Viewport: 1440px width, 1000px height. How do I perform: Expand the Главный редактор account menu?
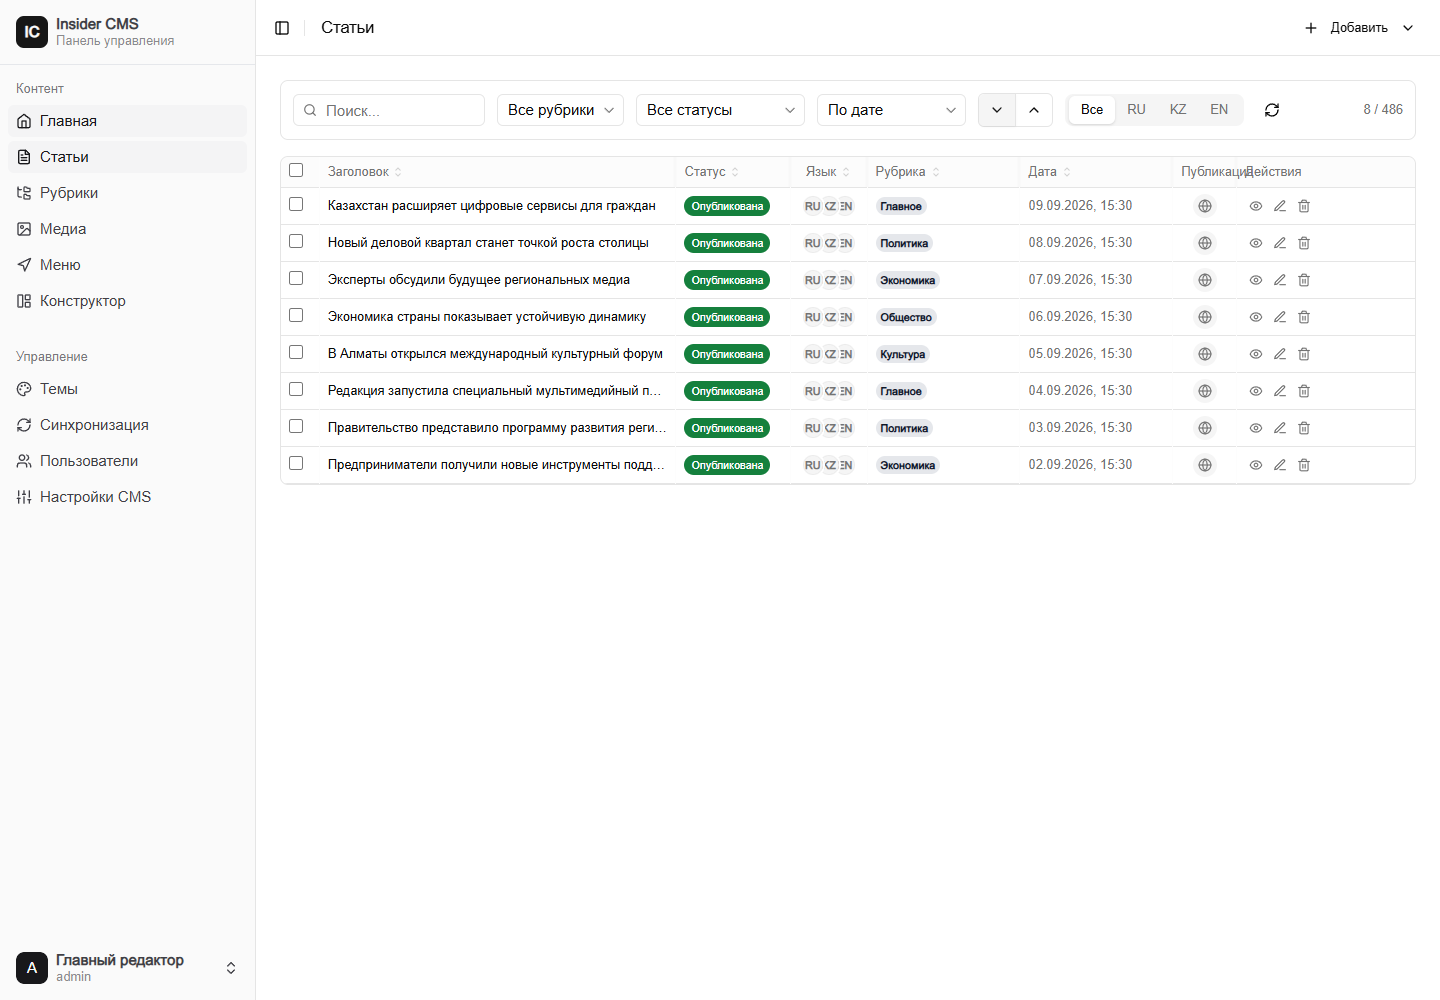tap(128, 968)
